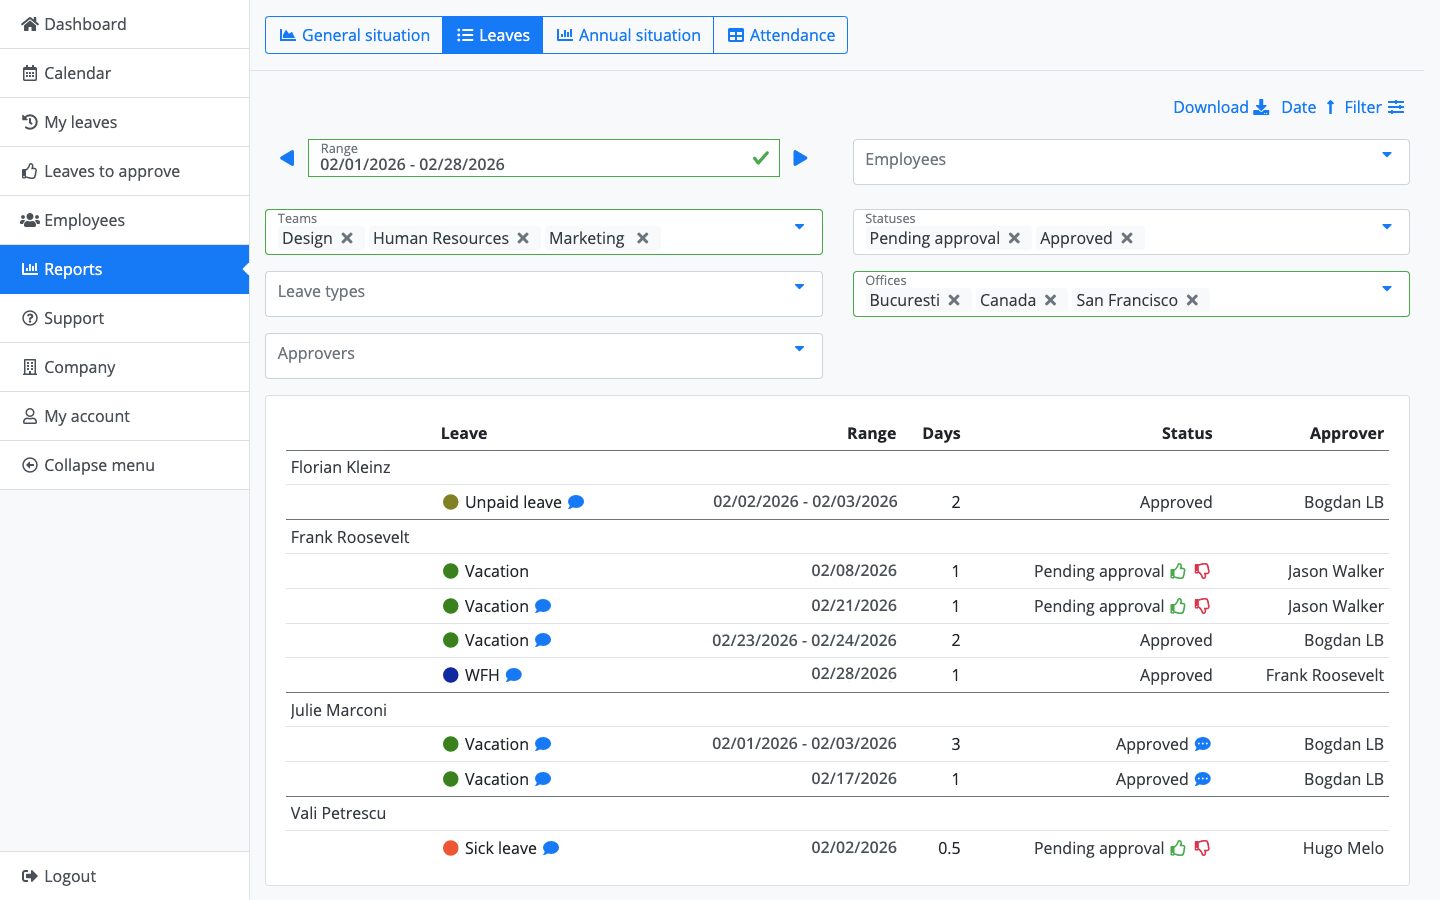Open the Leave types dropdown

coord(799,287)
